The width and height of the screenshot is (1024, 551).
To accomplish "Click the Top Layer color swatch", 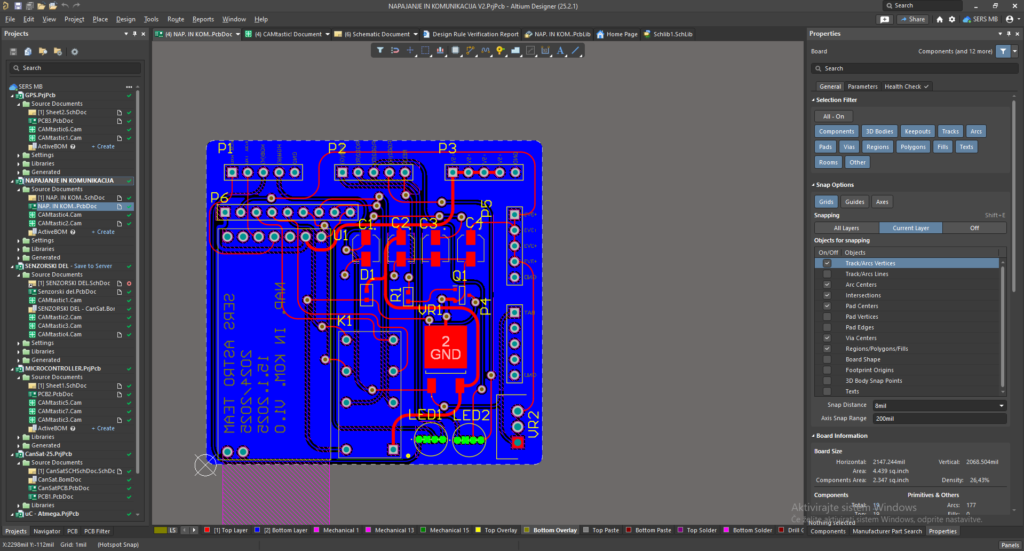I will [206, 530].
